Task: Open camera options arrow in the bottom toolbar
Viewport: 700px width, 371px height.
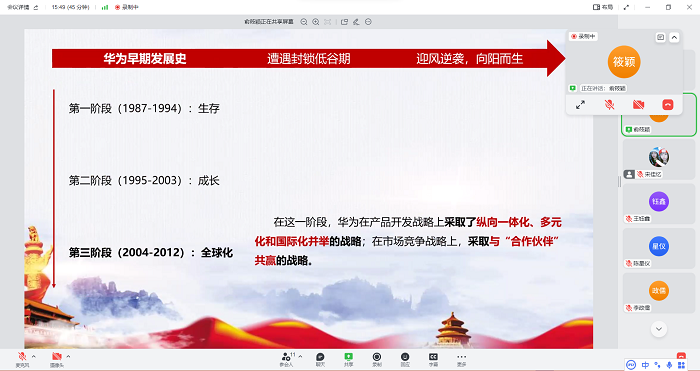Action: click(68, 356)
